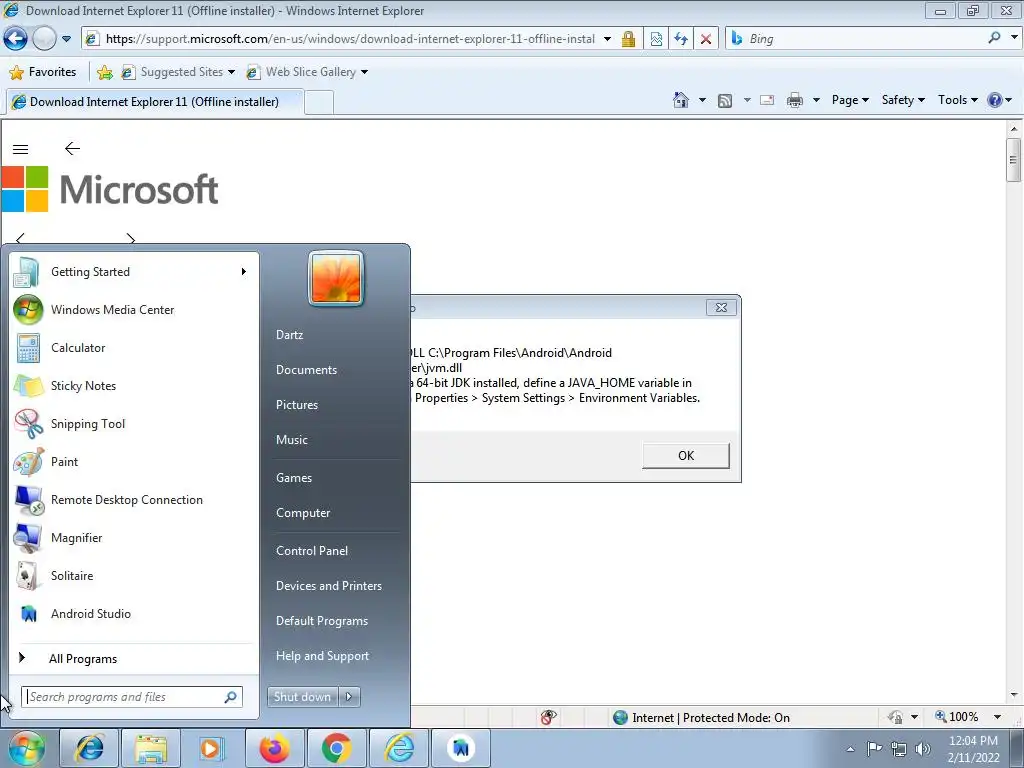The height and width of the screenshot is (768, 1024).
Task: Open Control Panel from Start menu
Action: [x=312, y=551]
